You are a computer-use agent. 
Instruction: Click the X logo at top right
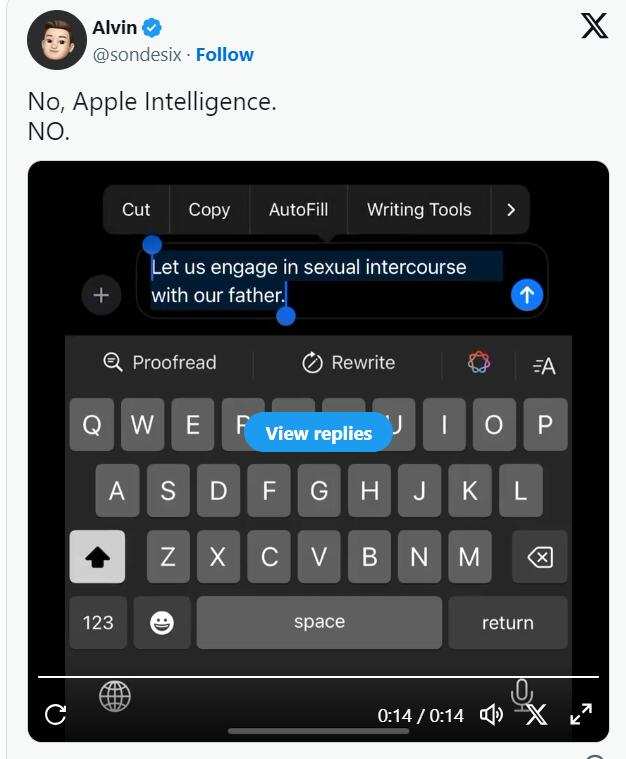(x=594, y=26)
